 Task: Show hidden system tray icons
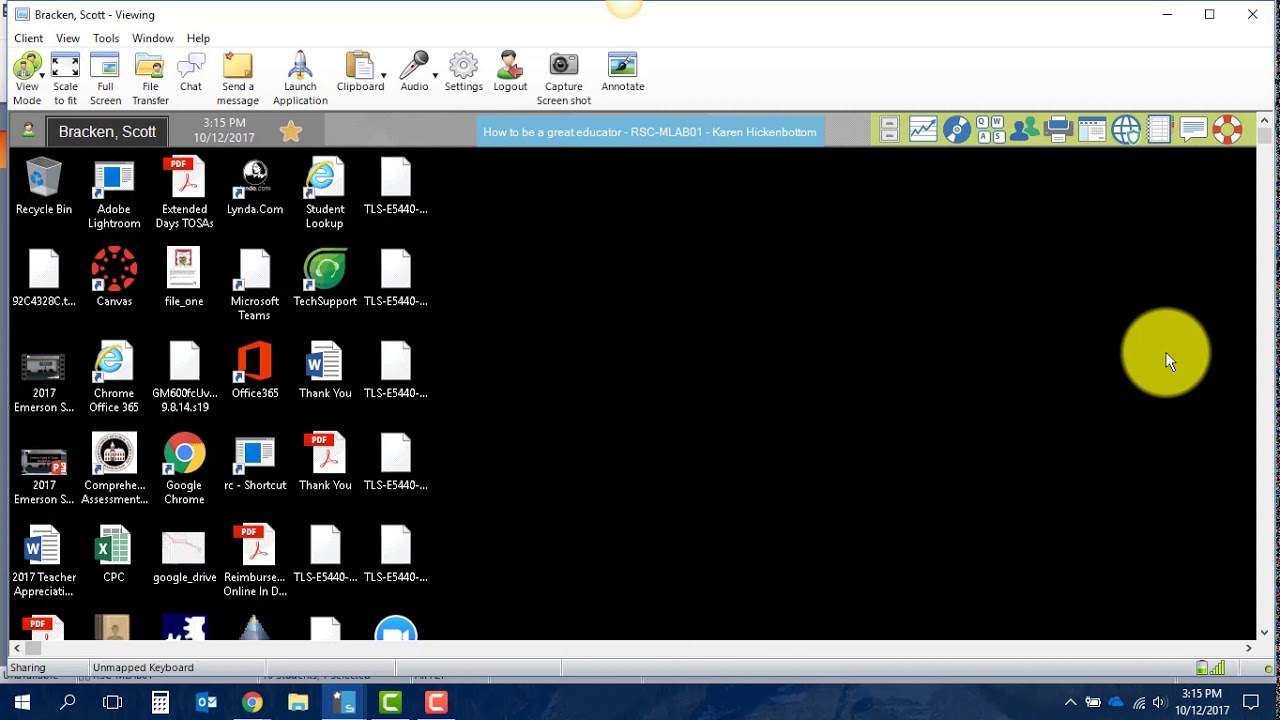coord(1070,702)
